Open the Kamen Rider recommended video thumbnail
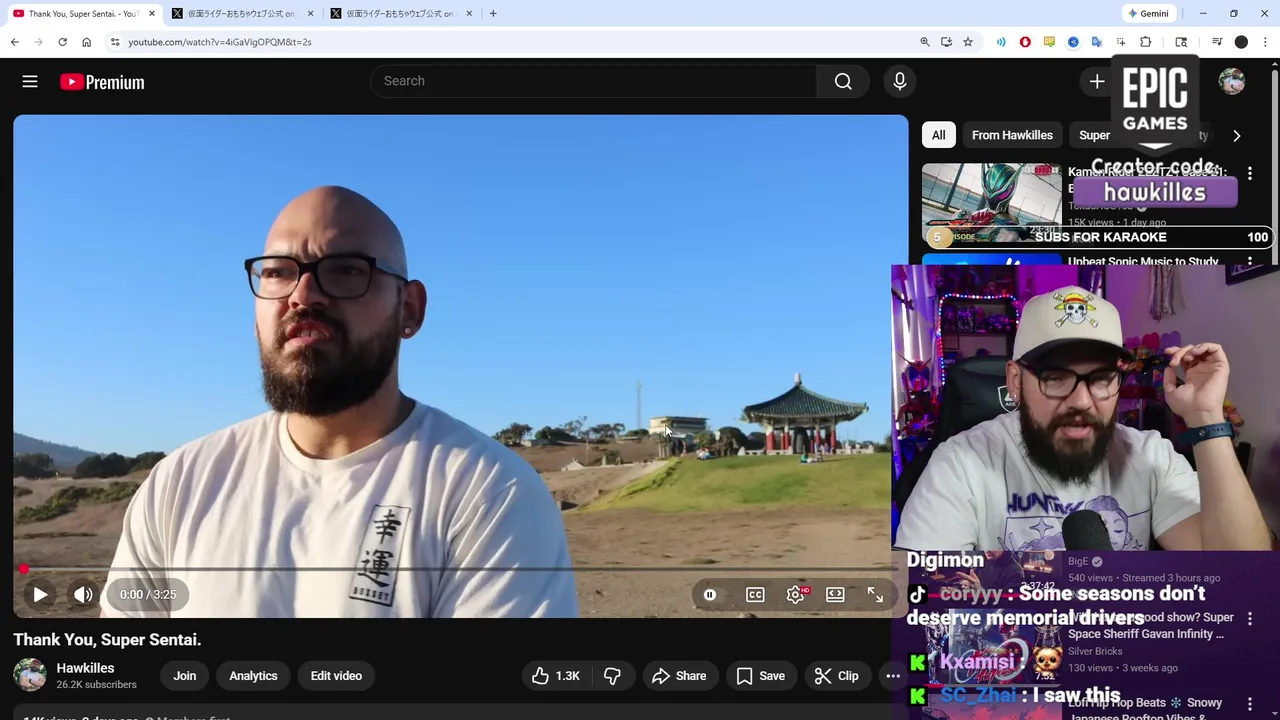Screen dimensions: 1280x720 click(991, 203)
